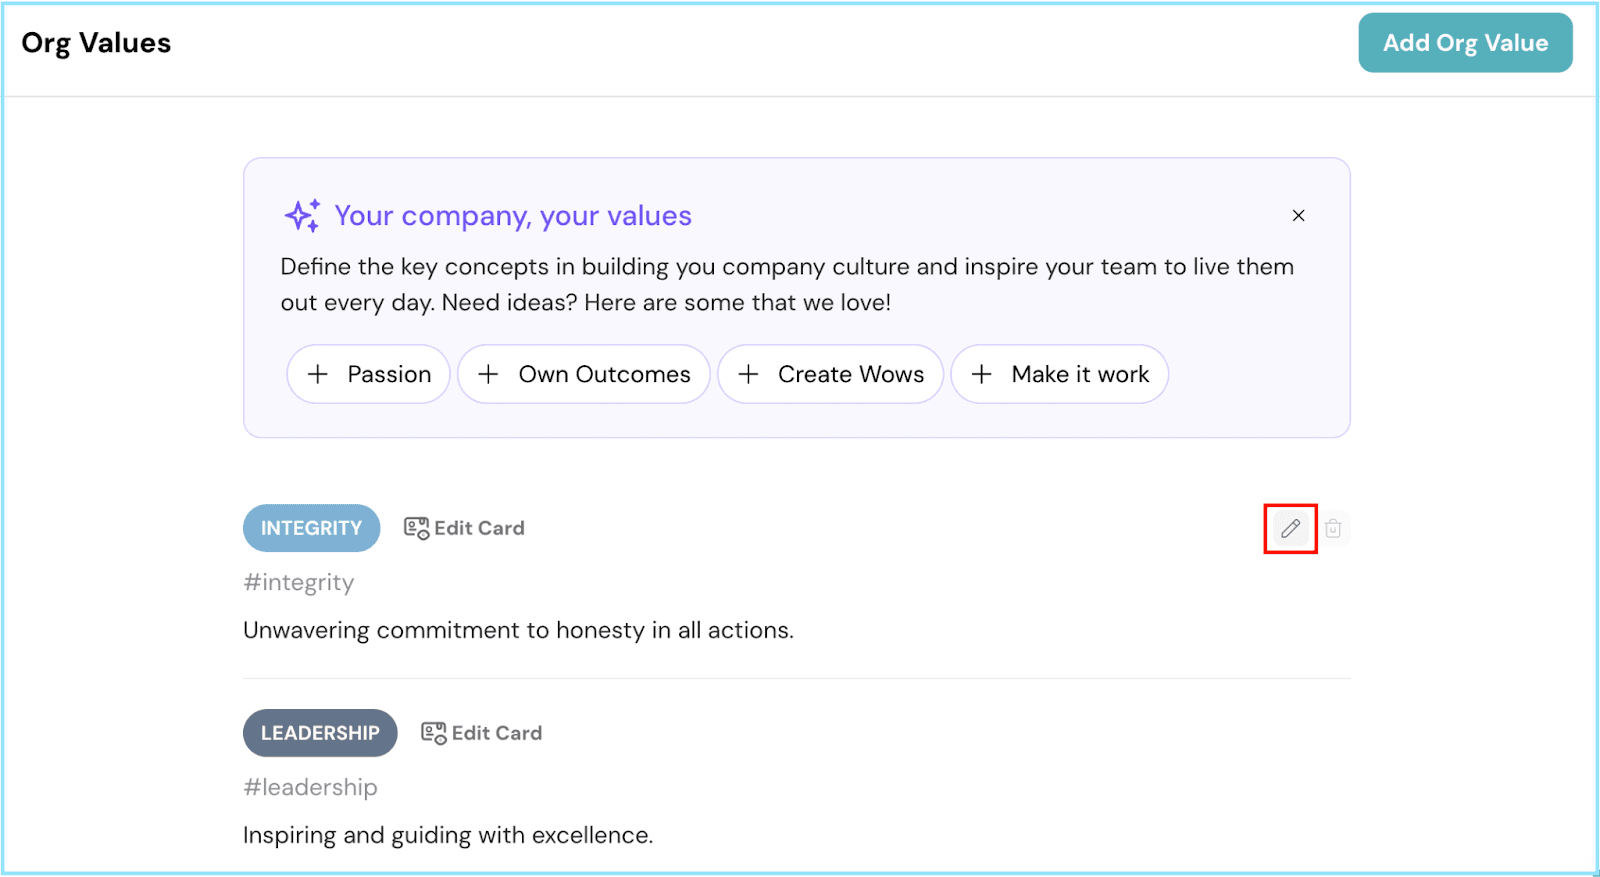Add the Make it work suggestion
Viewport: 1600px width, 877px height.
tap(1059, 374)
